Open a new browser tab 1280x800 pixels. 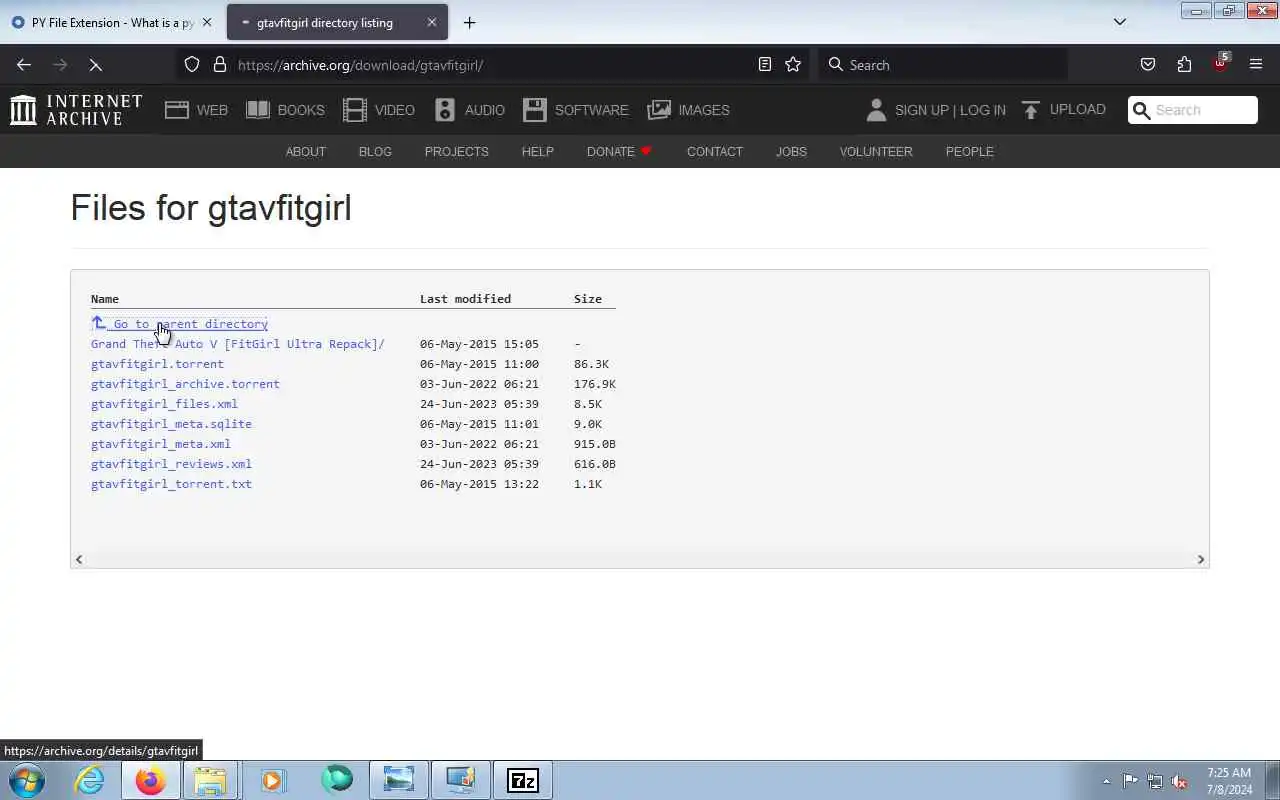(x=469, y=22)
